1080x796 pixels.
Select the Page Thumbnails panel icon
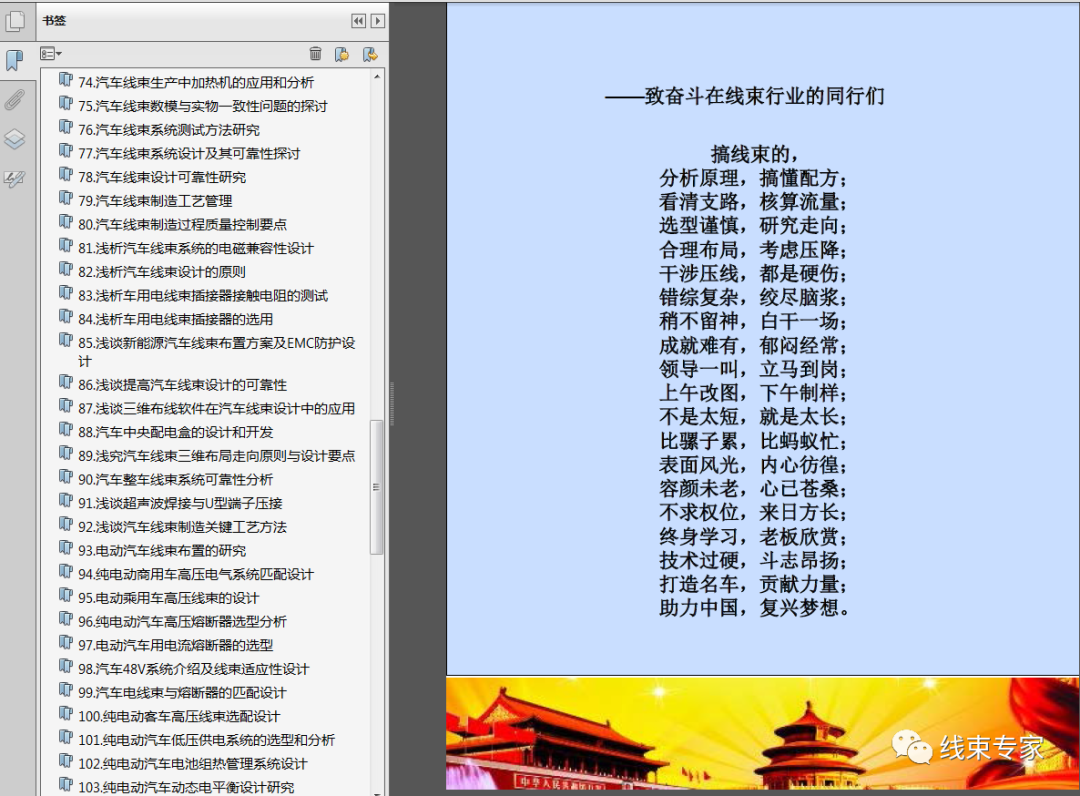[x=14, y=22]
